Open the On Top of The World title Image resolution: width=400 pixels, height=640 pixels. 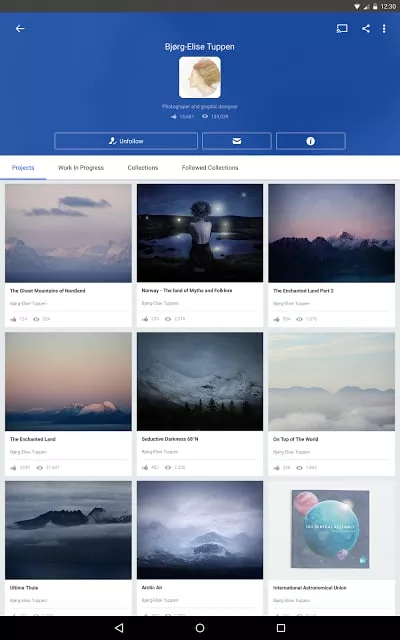point(296,439)
